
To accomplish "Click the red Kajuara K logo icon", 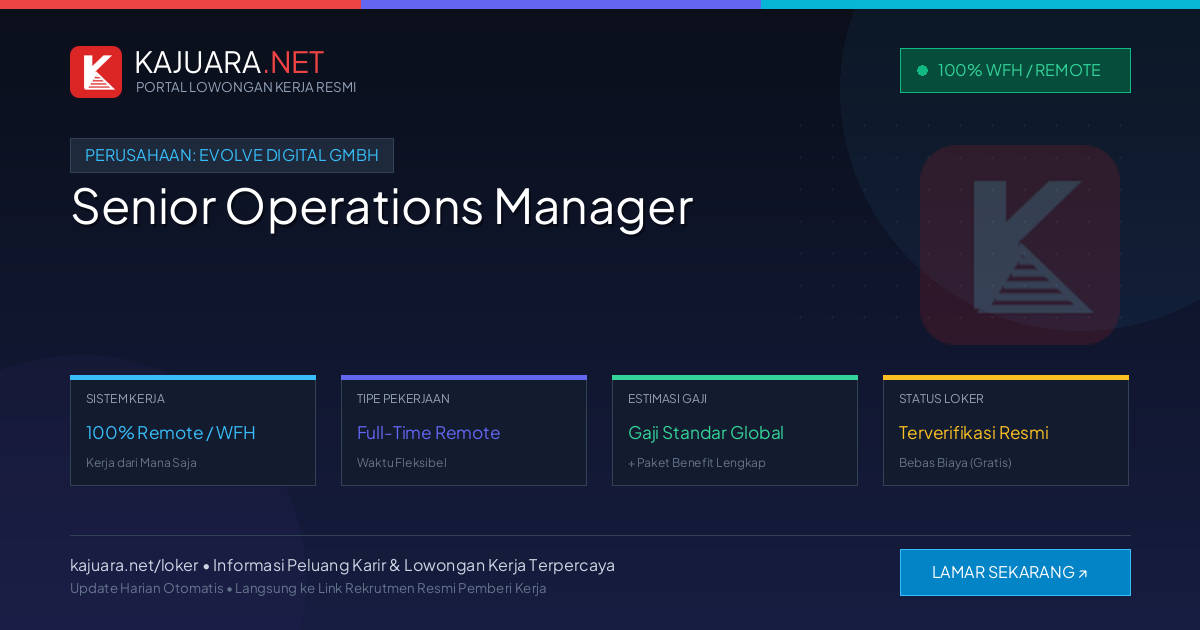I will [x=96, y=72].
